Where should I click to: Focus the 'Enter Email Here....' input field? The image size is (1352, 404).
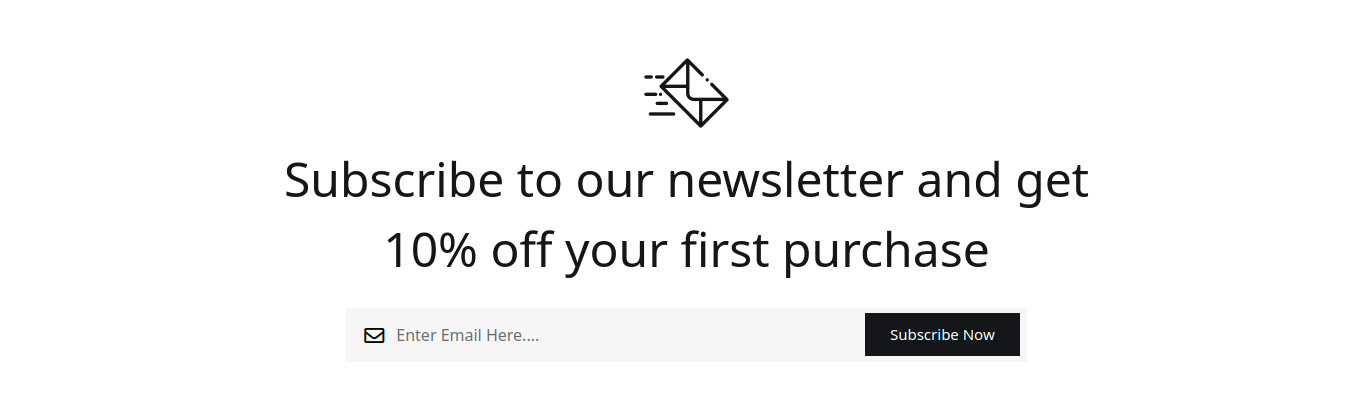[x=605, y=335]
